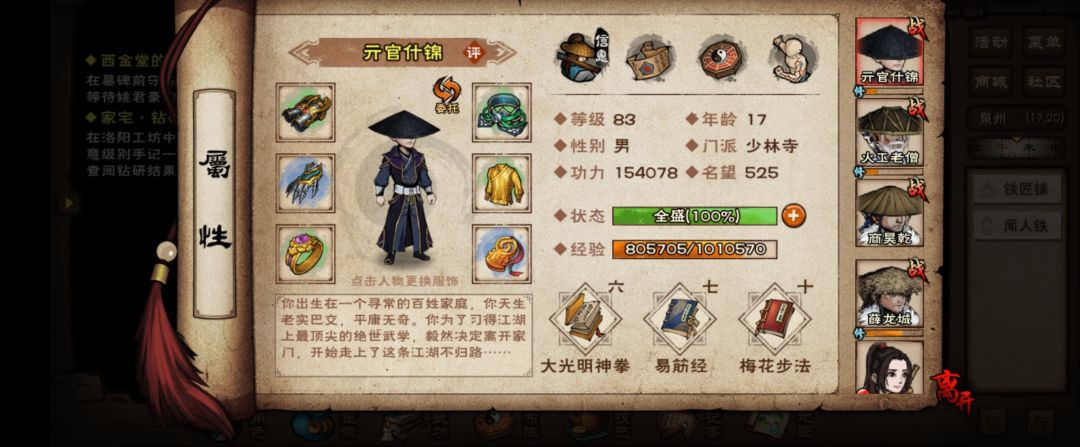Click the red 离开 leave button
Viewport: 1080px width, 447px height.
click(954, 393)
